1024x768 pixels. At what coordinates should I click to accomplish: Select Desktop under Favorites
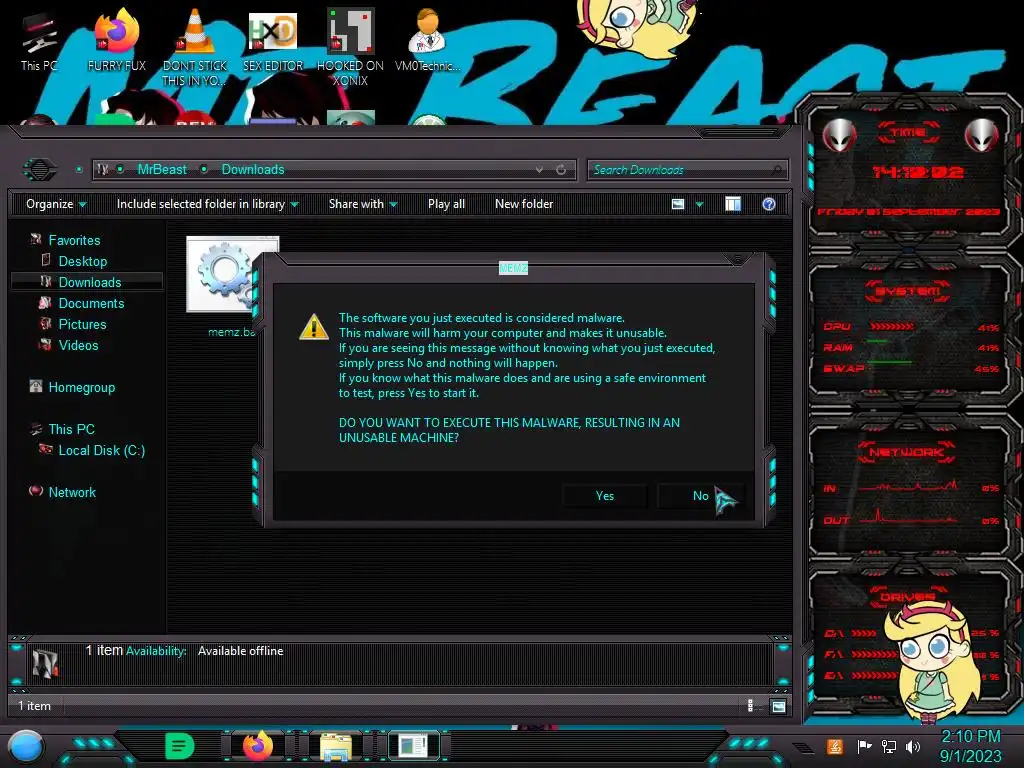(82, 261)
